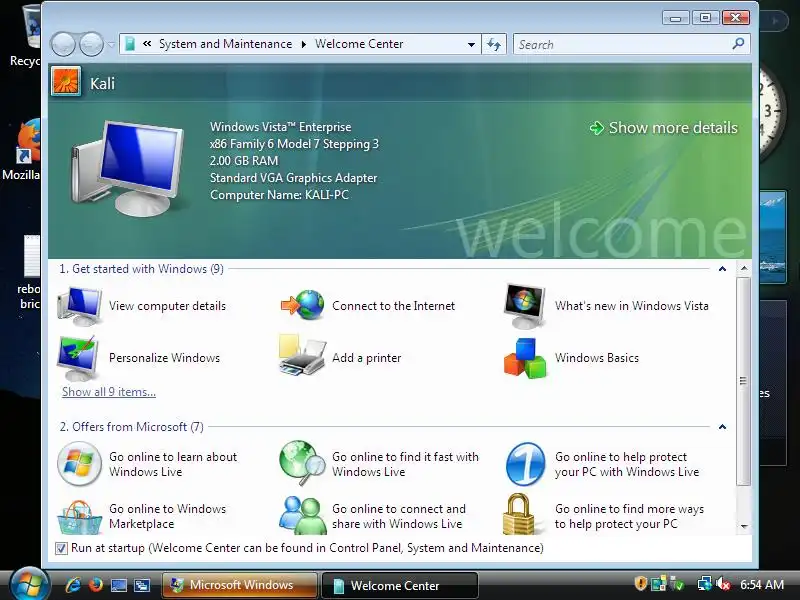The height and width of the screenshot is (600, 800).
Task: Uncheck Run at startup checkbox
Action: (61, 548)
